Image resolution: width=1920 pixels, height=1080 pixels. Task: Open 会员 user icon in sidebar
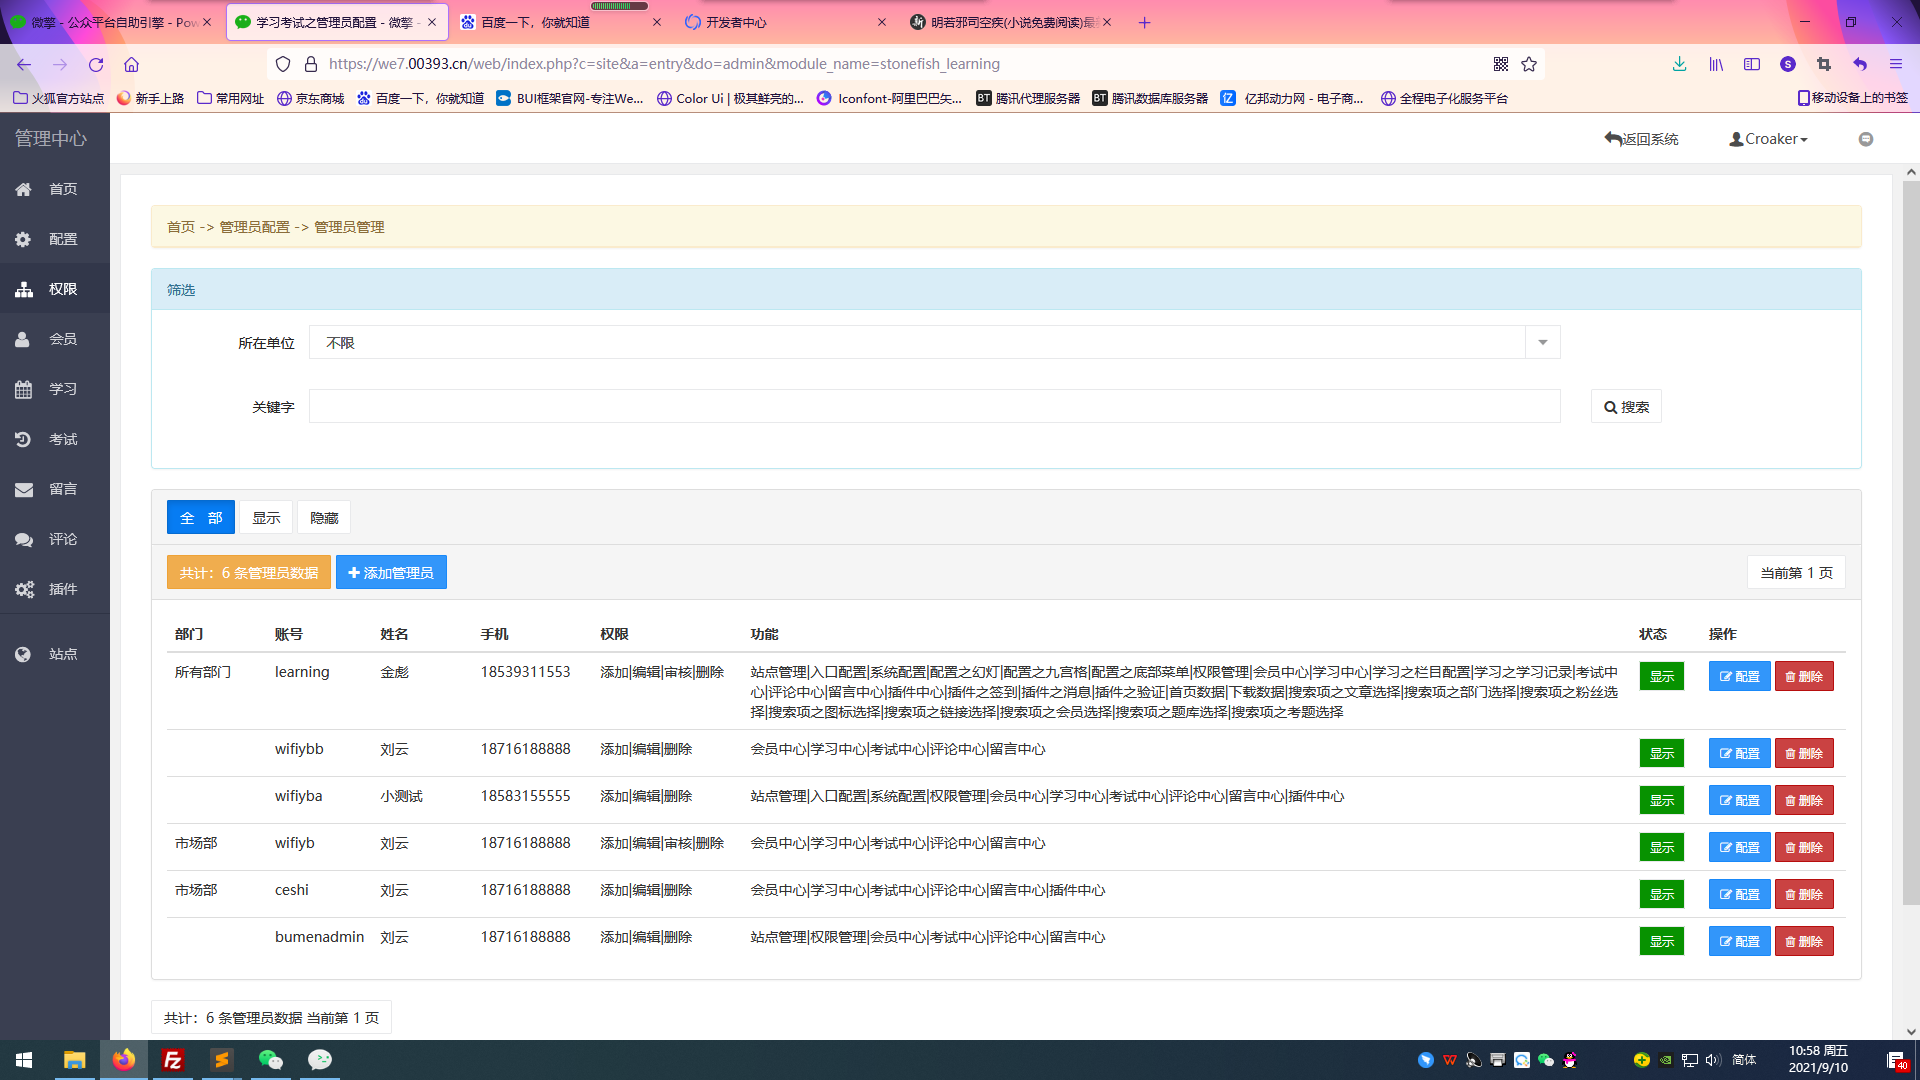click(24, 339)
